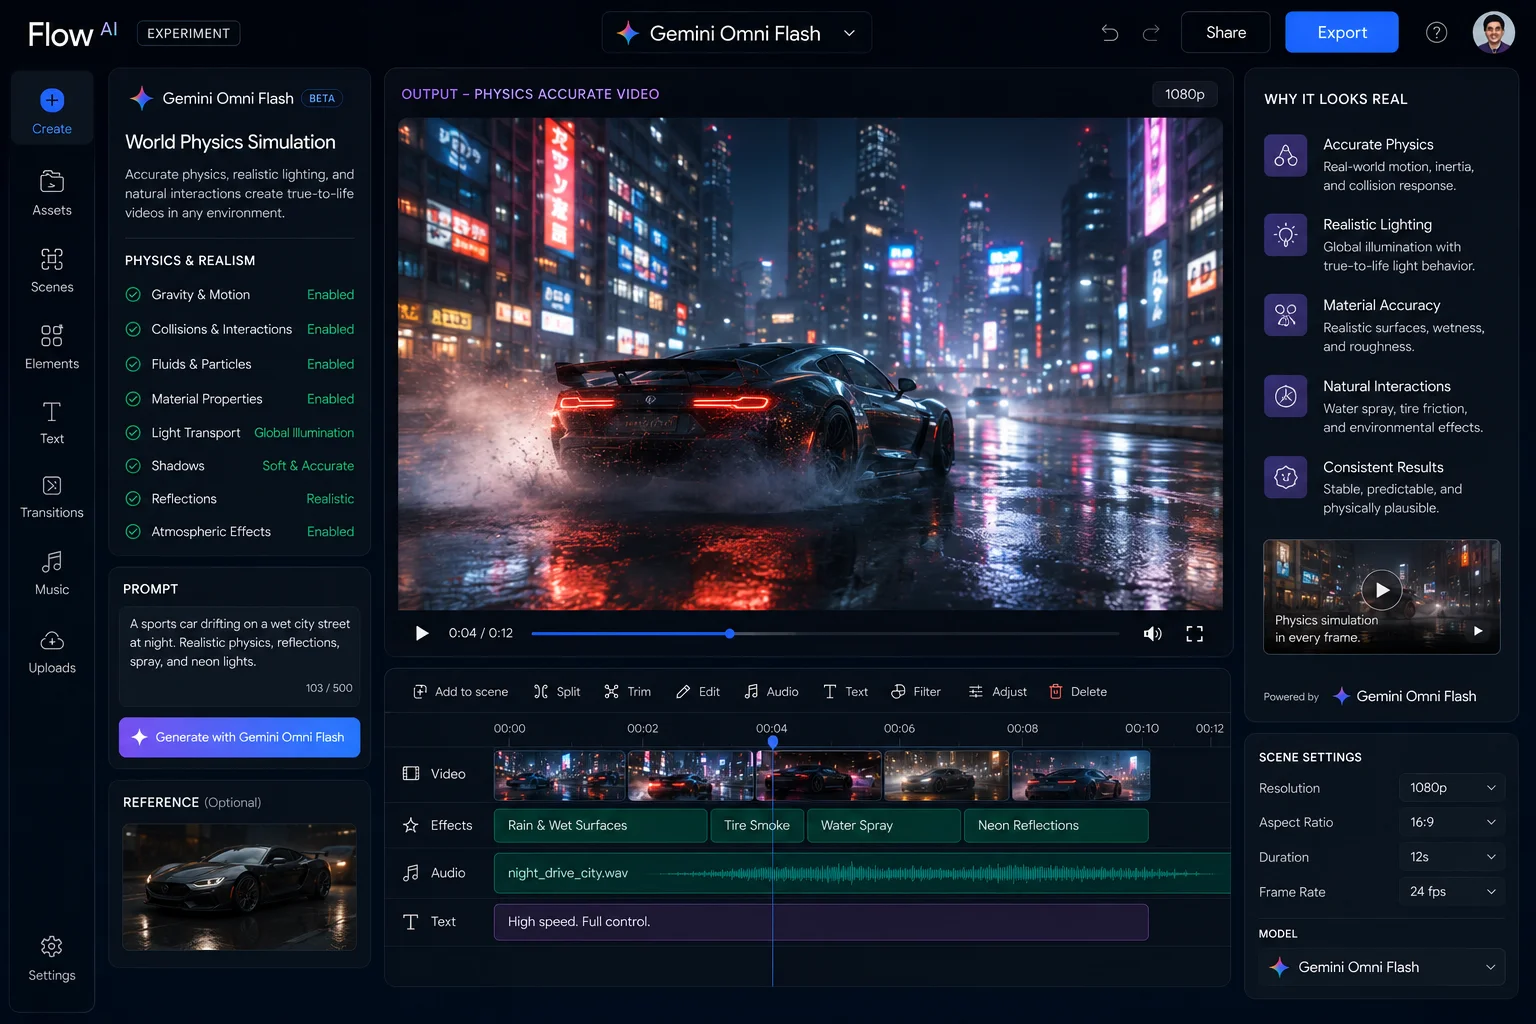Click the Redo arrow icon
This screenshot has width=1536, height=1024.
[1151, 33]
